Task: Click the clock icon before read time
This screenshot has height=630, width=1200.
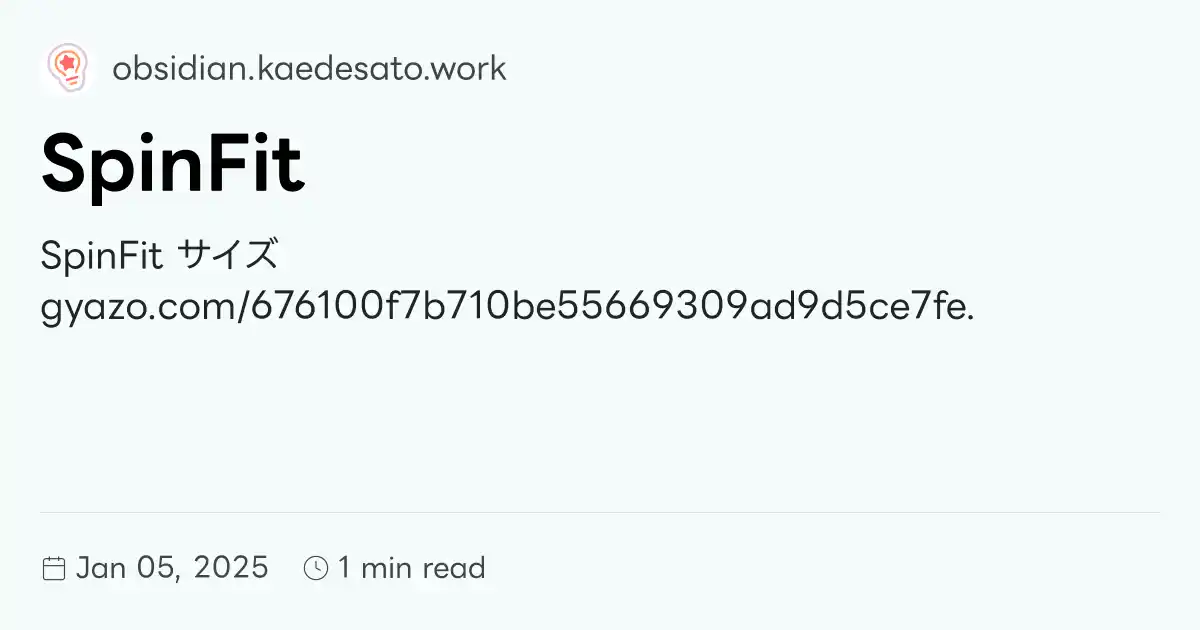Action: [x=316, y=569]
